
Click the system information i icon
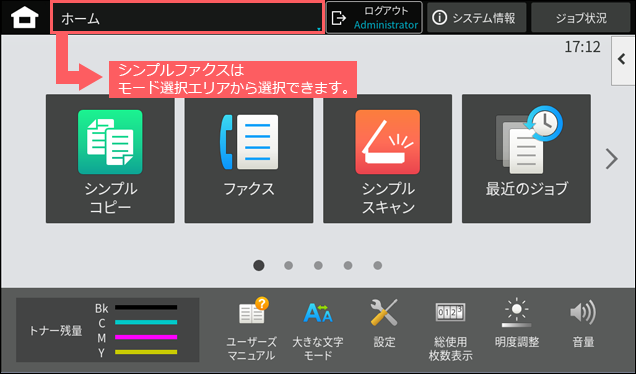pyautogui.click(x=439, y=18)
